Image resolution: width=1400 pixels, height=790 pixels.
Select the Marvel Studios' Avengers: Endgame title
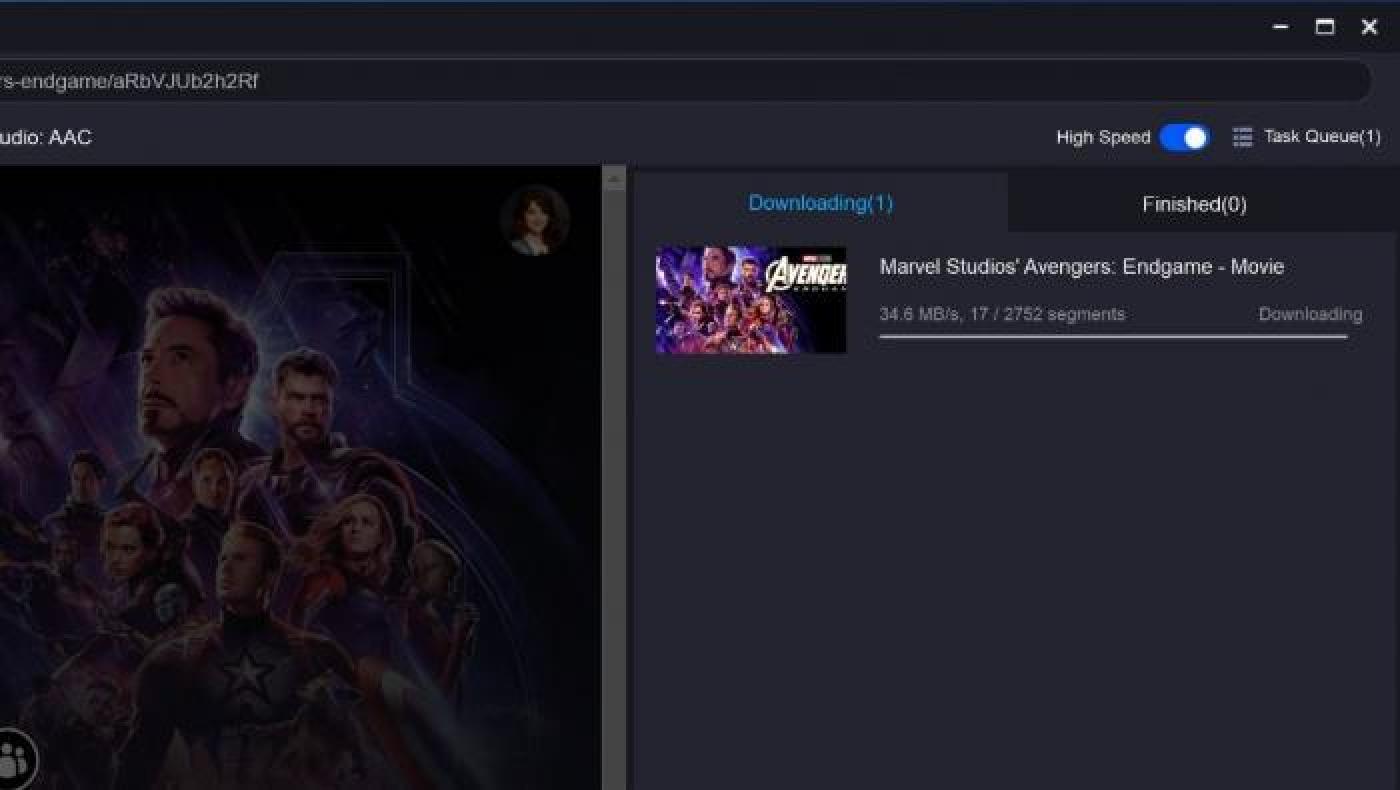click(x=1081, y=267)
